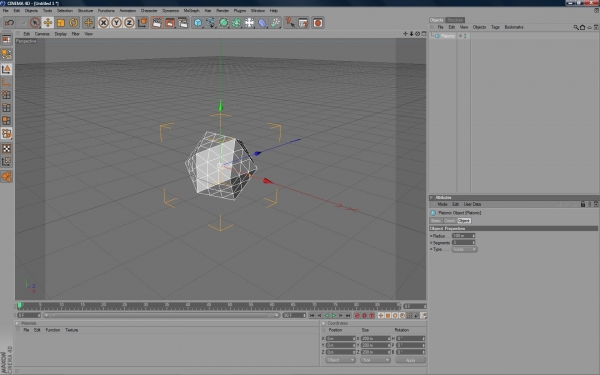Open the Plugins menu
The height and width of the screenshot is (375, 600).
click(240, 11)
